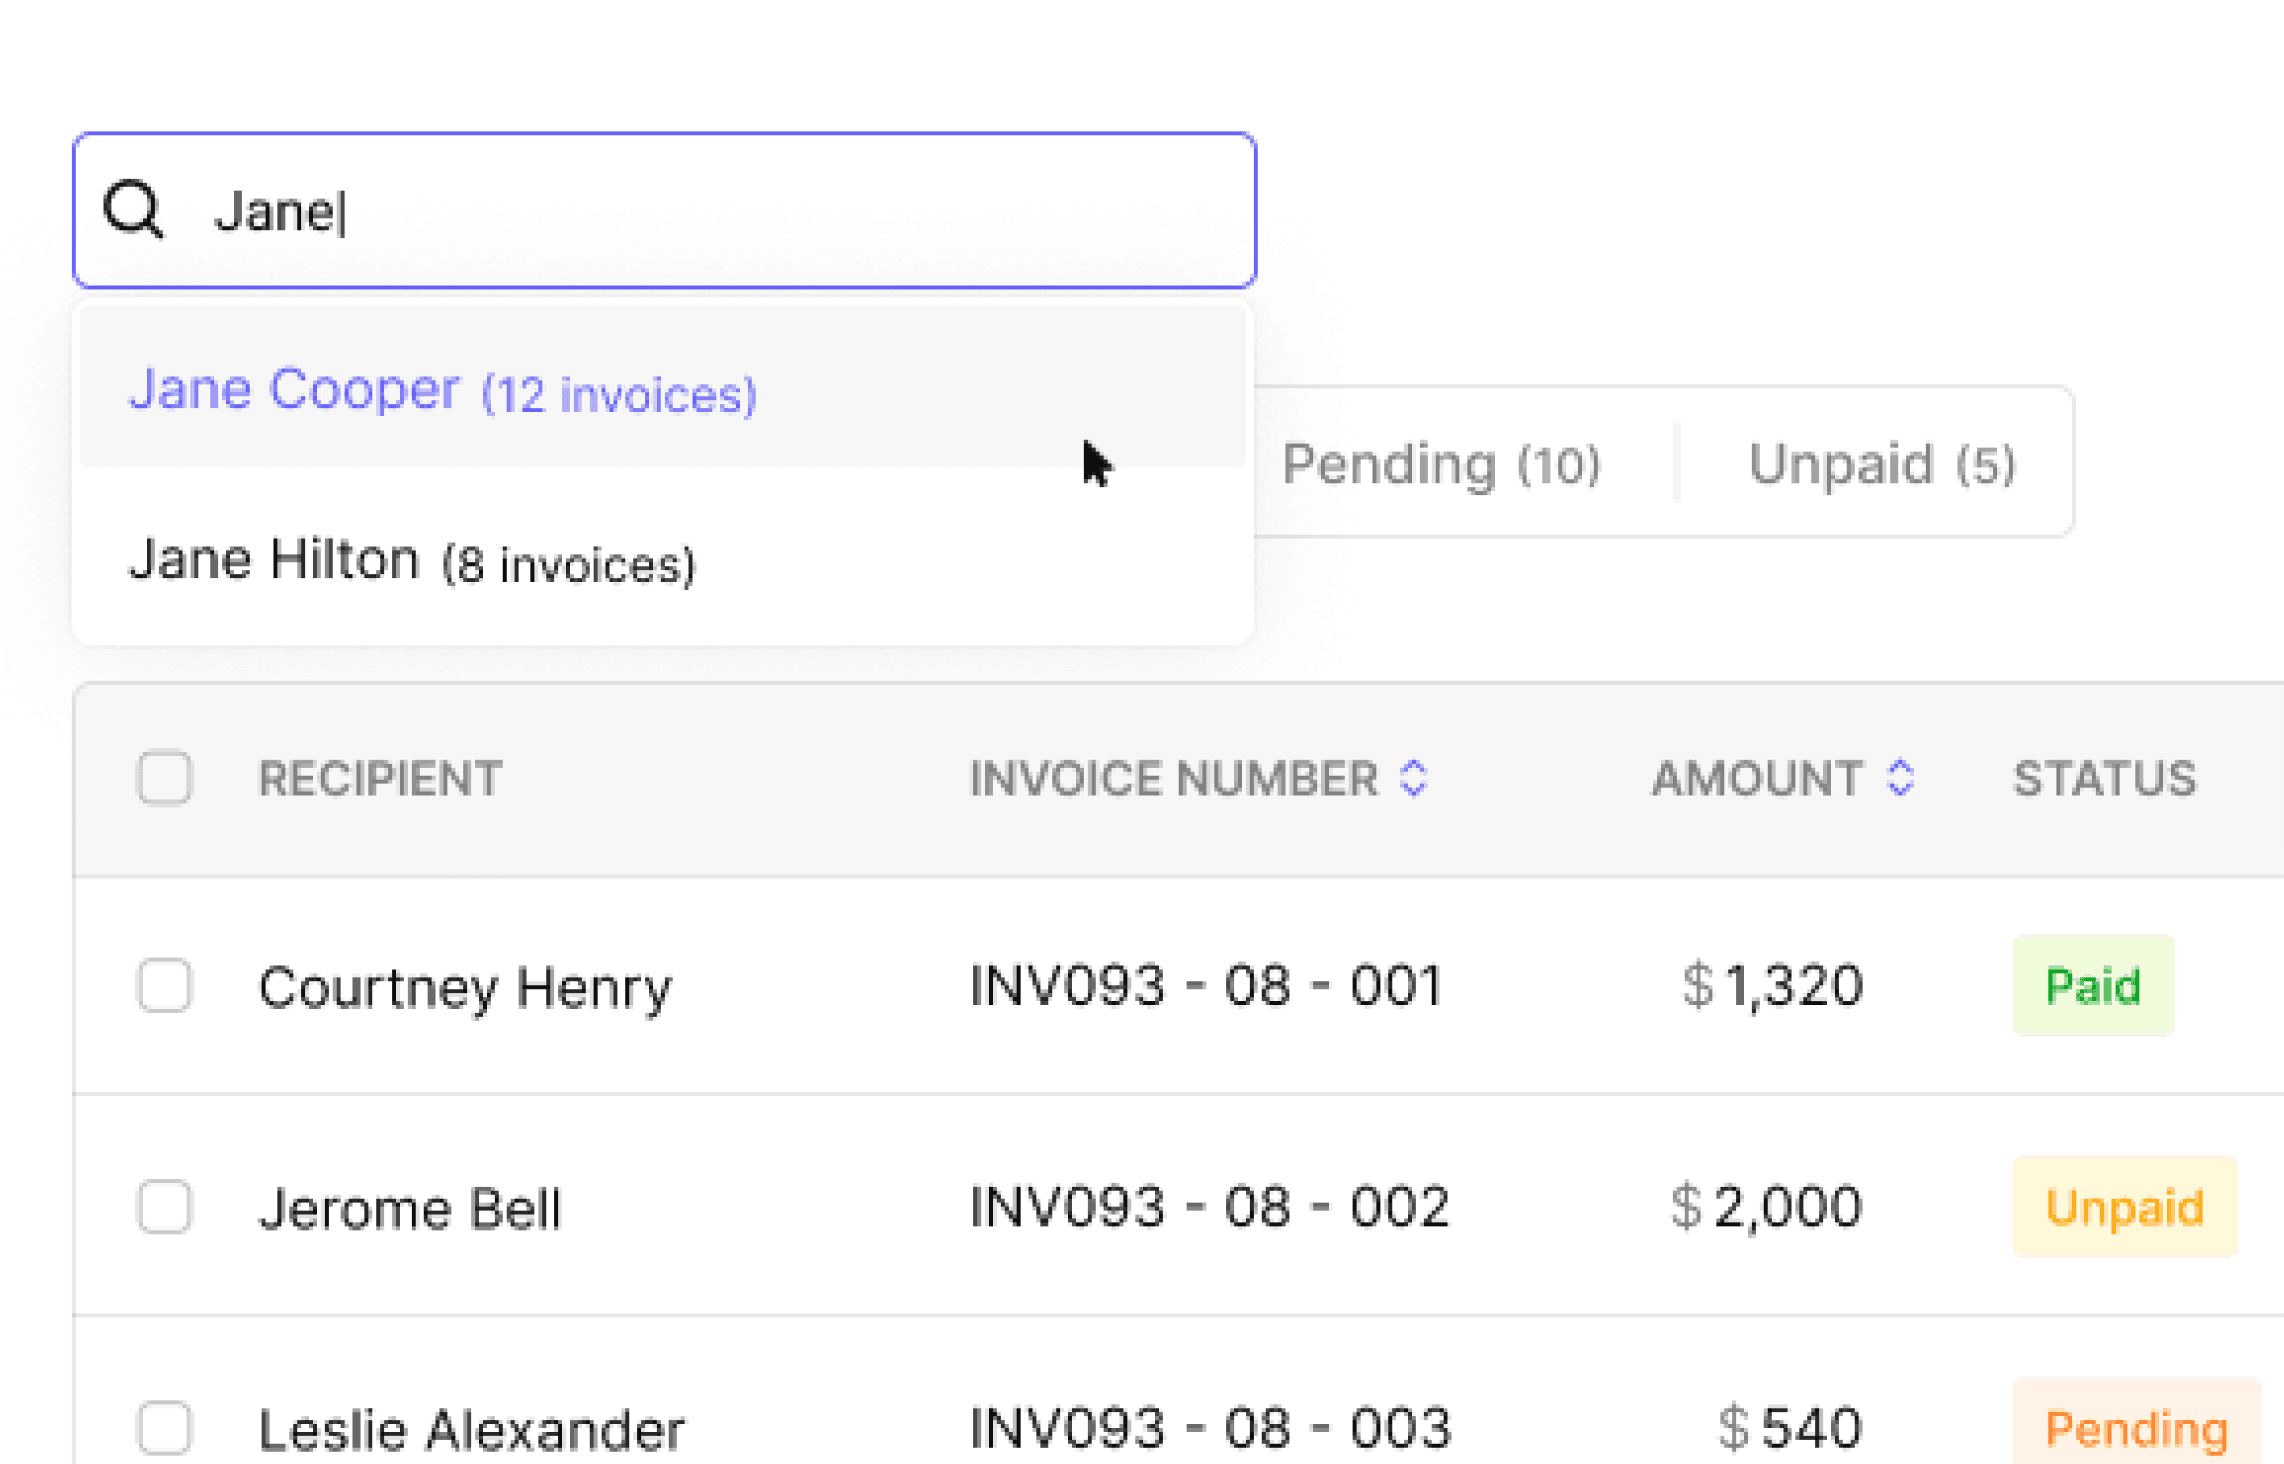
Task: Open invoice INV093 - 08 - 001
Action: [x=1205, y=986]
